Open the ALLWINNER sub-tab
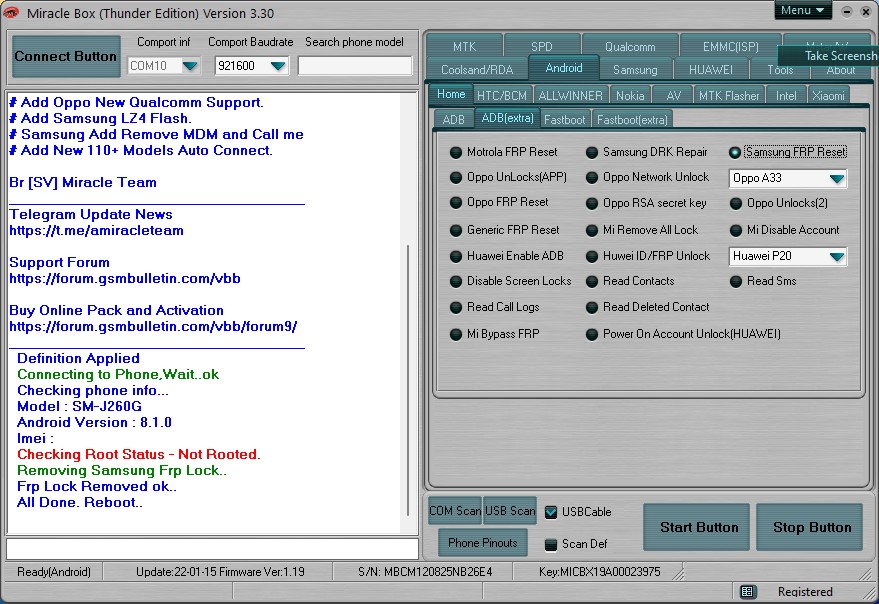Image resolution: width=879 pixels, height=604 pixels. coord(570,96)
